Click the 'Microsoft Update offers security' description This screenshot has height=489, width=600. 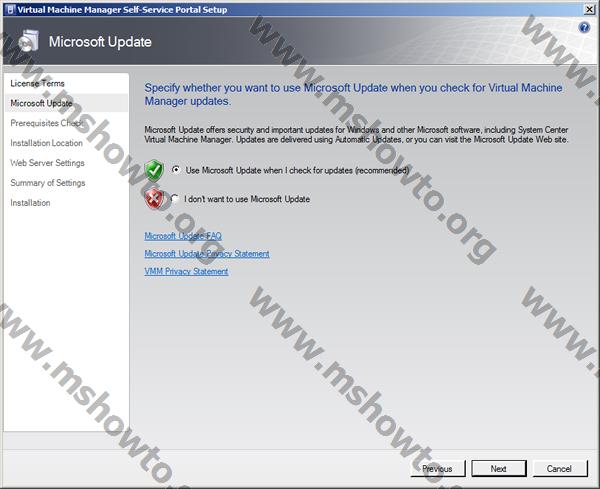coord(356,135)
